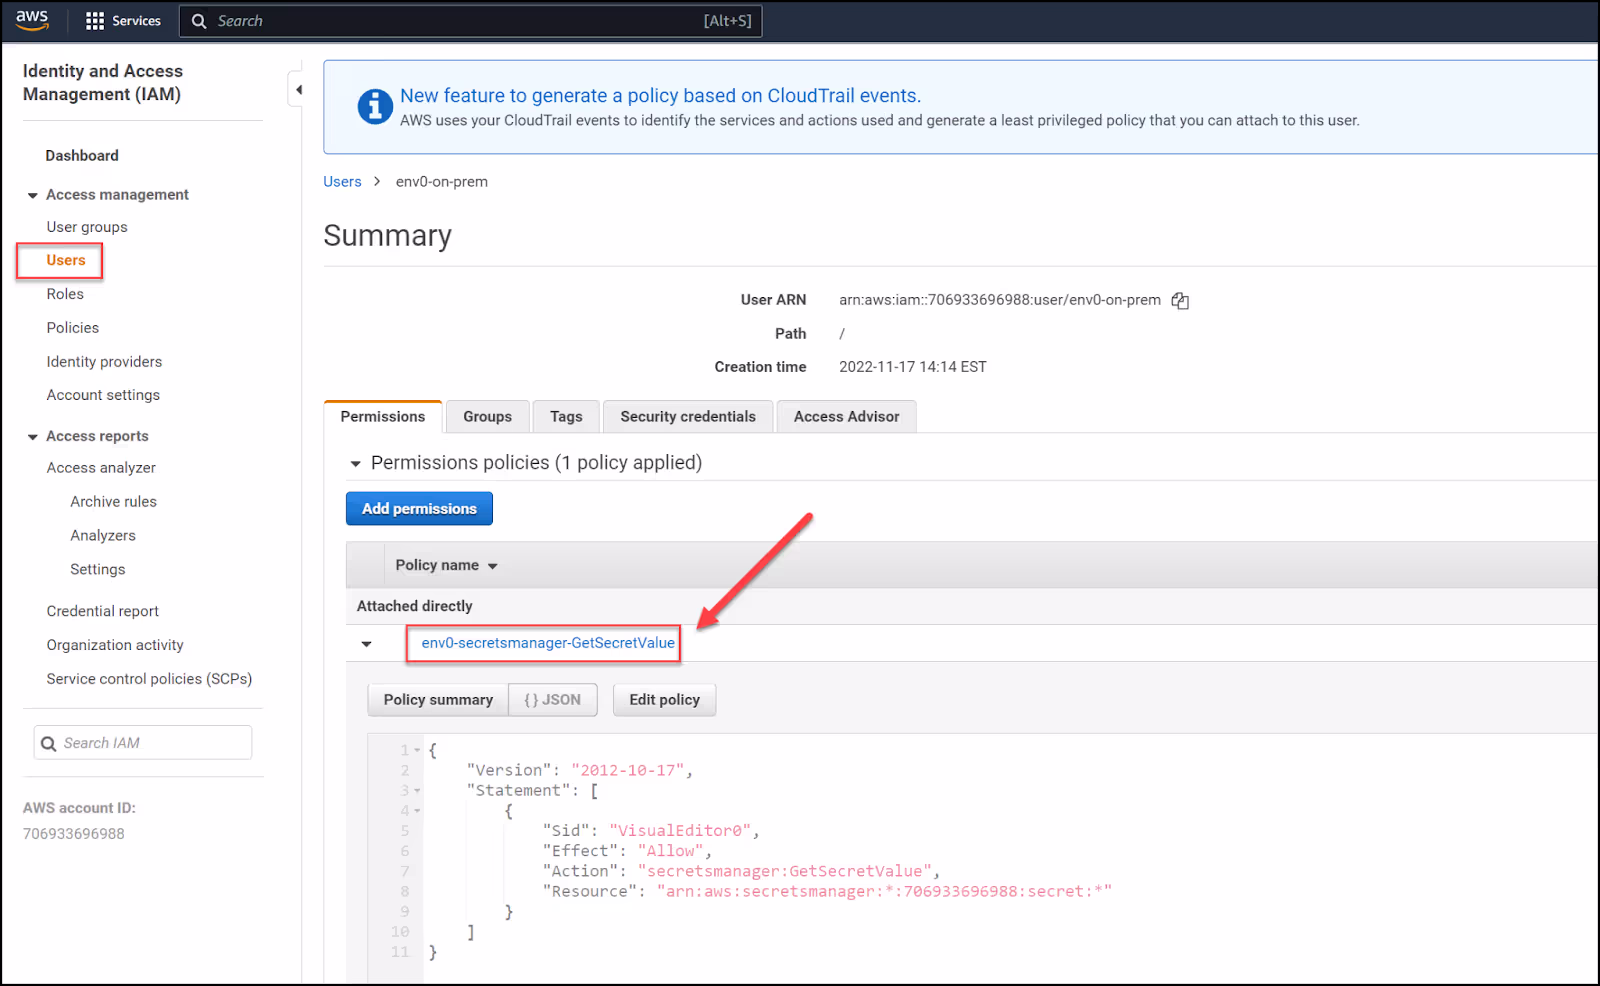Open Roles in the sidebar
The image size is (1600, 986).
[65, 294]
